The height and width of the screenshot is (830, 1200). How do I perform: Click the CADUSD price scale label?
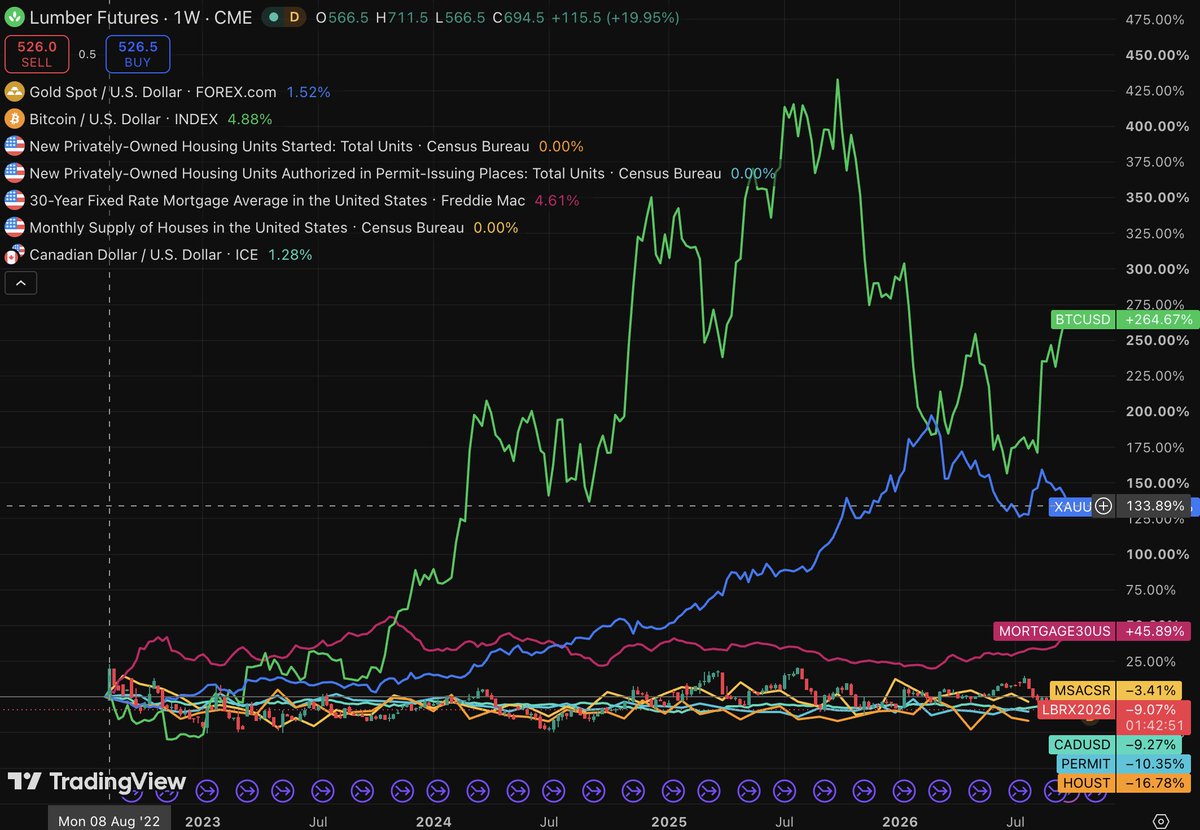coord(1081,744)
